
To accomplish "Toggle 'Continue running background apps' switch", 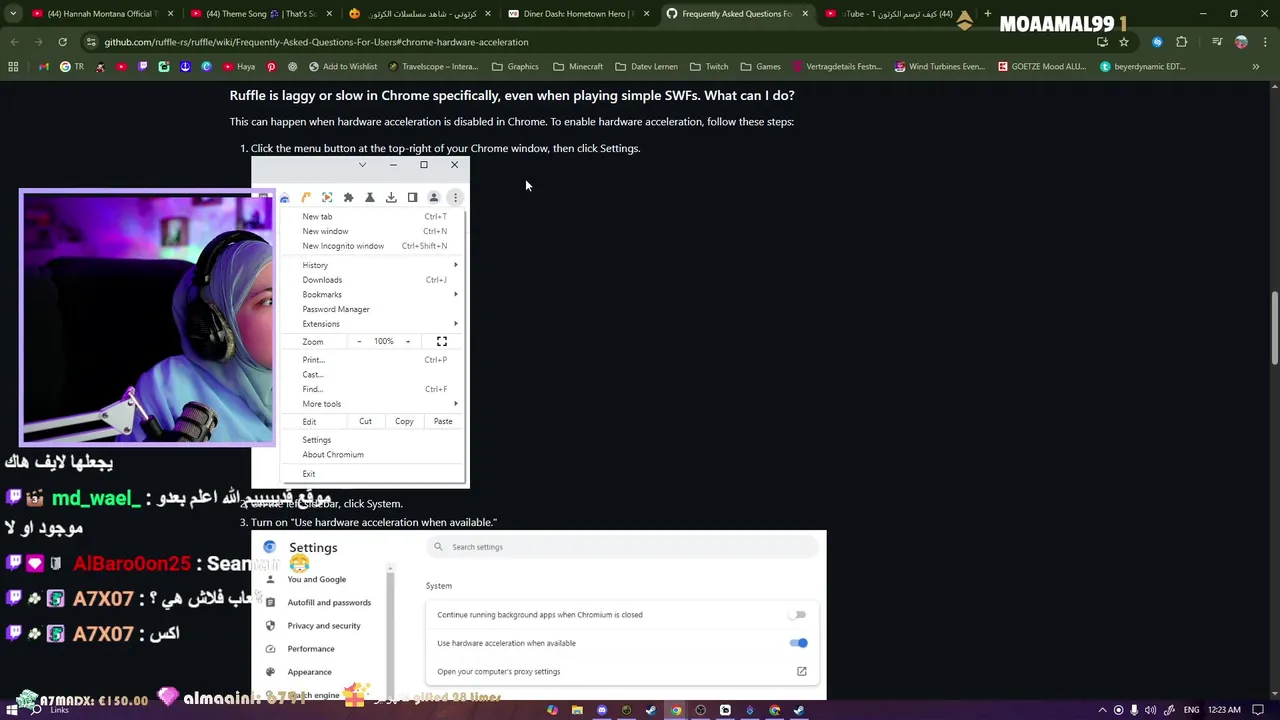I will tap(798, 615).
